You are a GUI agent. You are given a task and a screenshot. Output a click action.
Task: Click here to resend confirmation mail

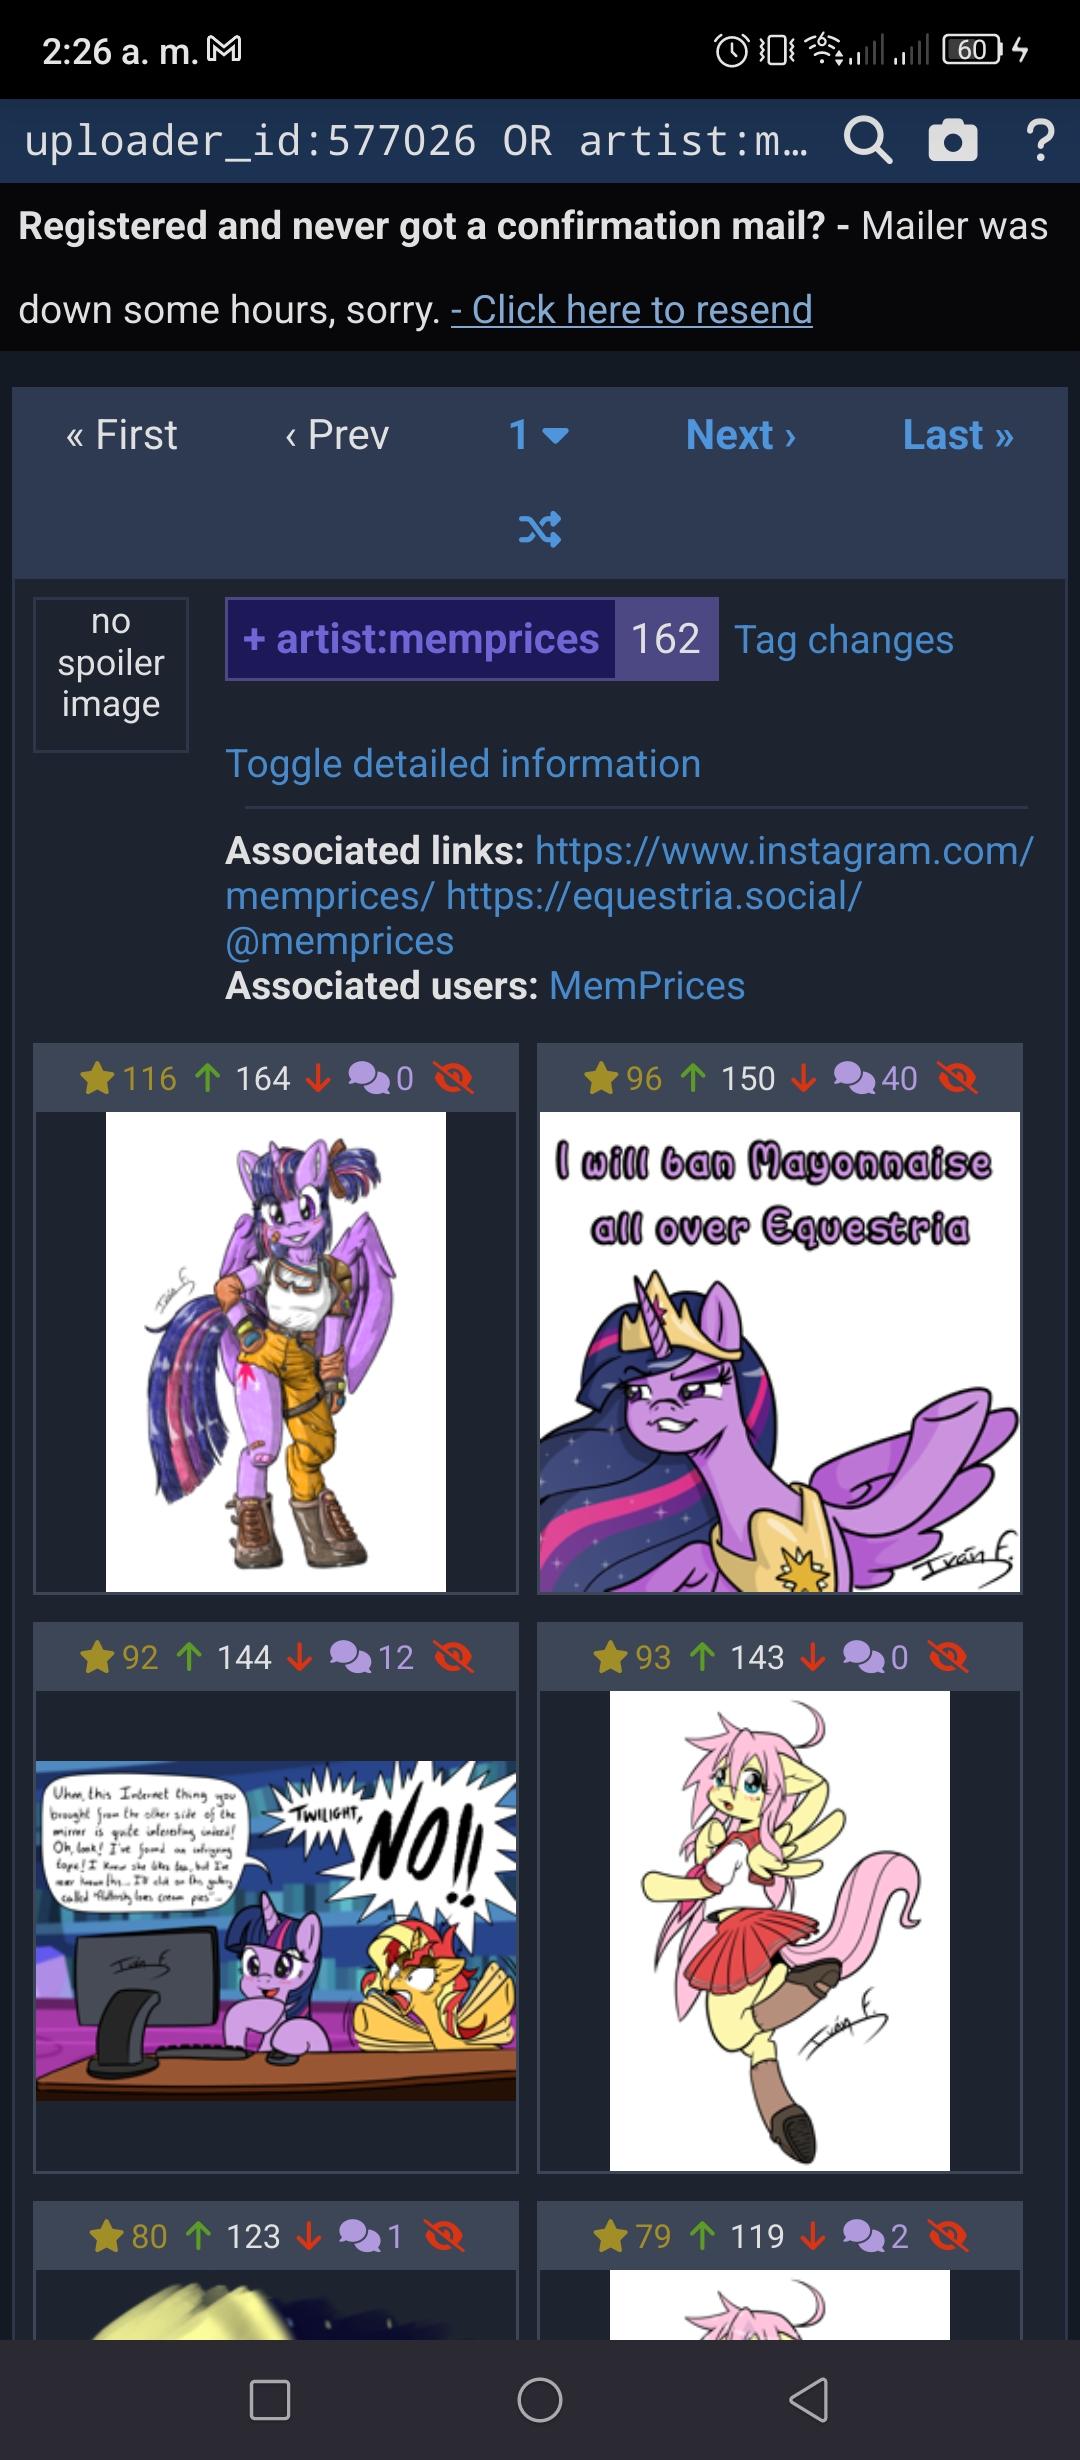click(x=632, y=310)
